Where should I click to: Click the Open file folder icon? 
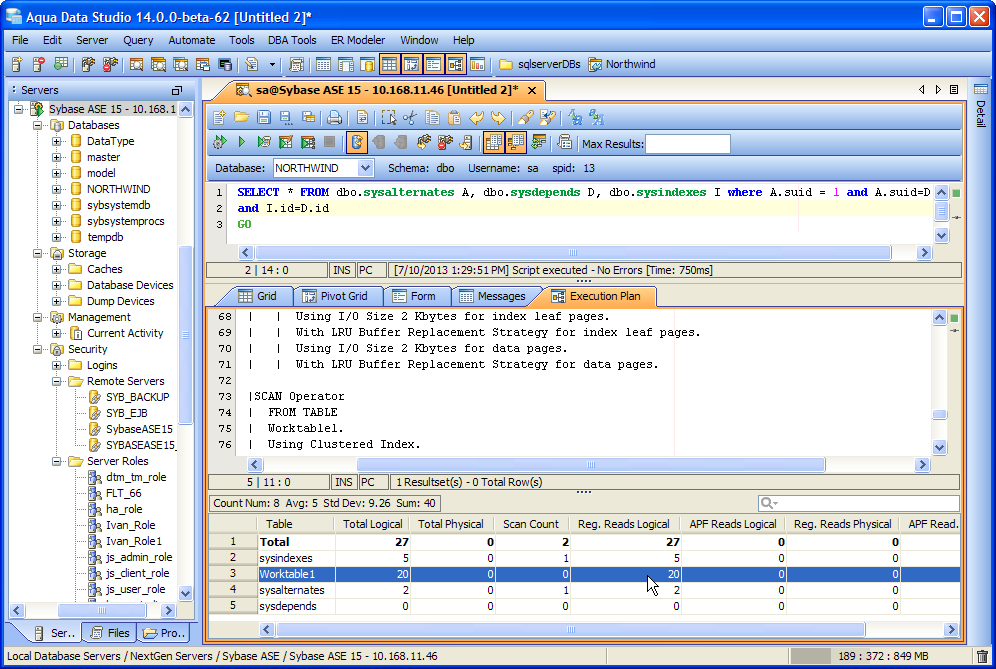tap(241, 117)
